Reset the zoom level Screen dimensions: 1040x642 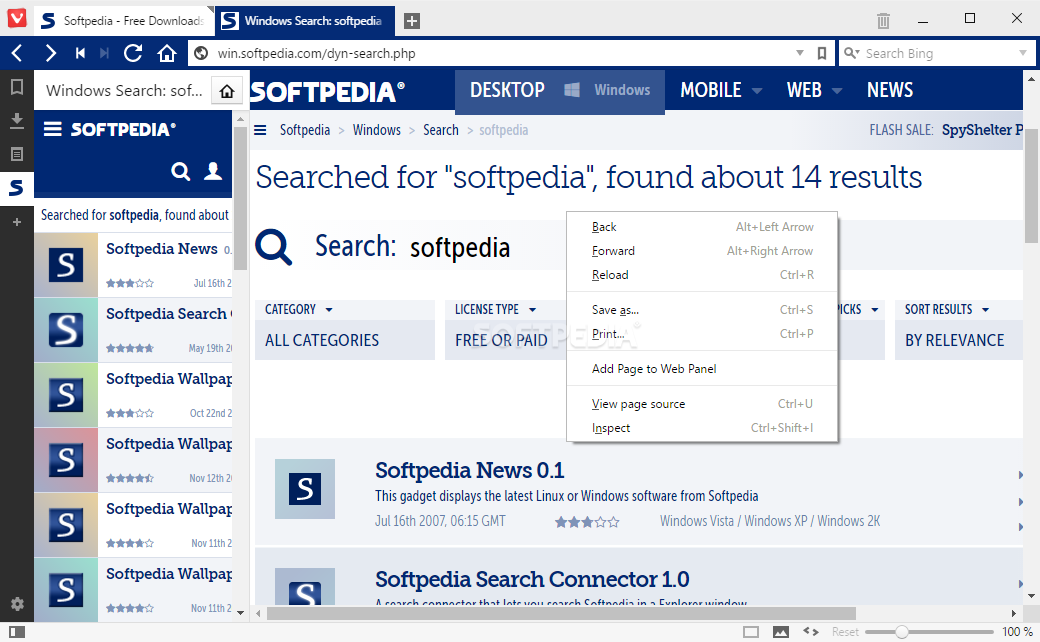845,632
